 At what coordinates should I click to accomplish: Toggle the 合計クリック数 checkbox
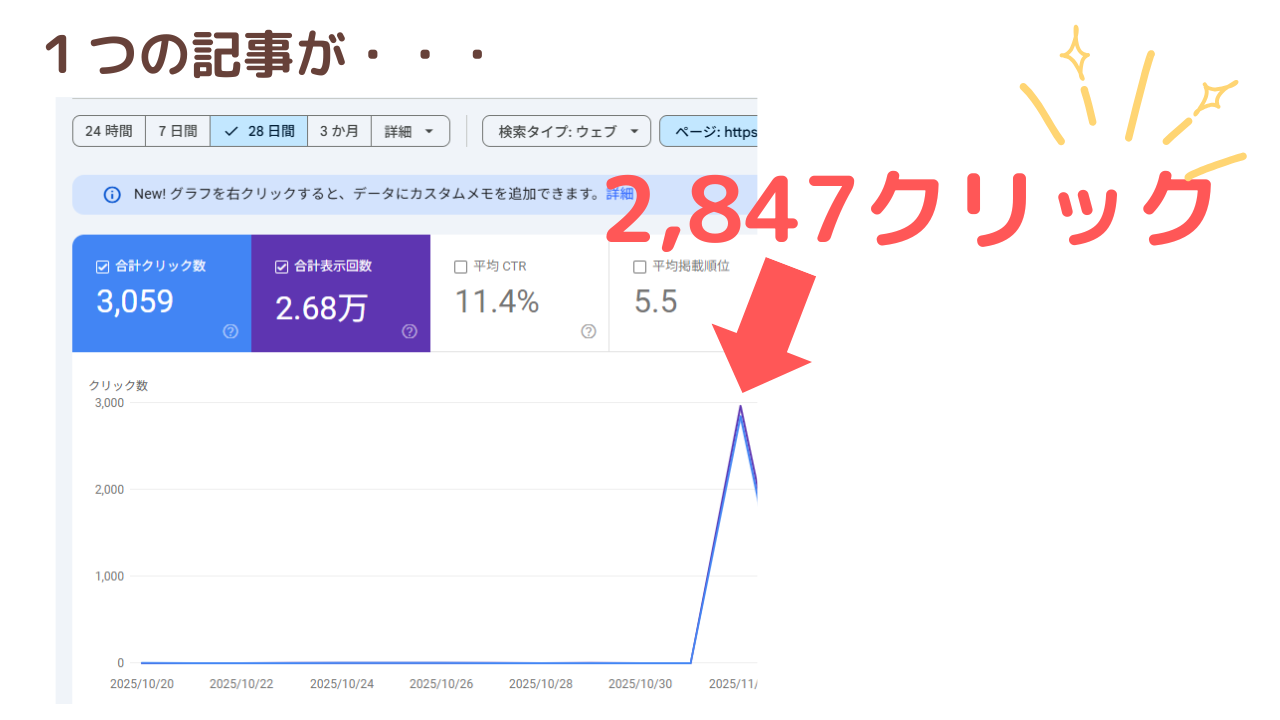[x=102, y=267]
